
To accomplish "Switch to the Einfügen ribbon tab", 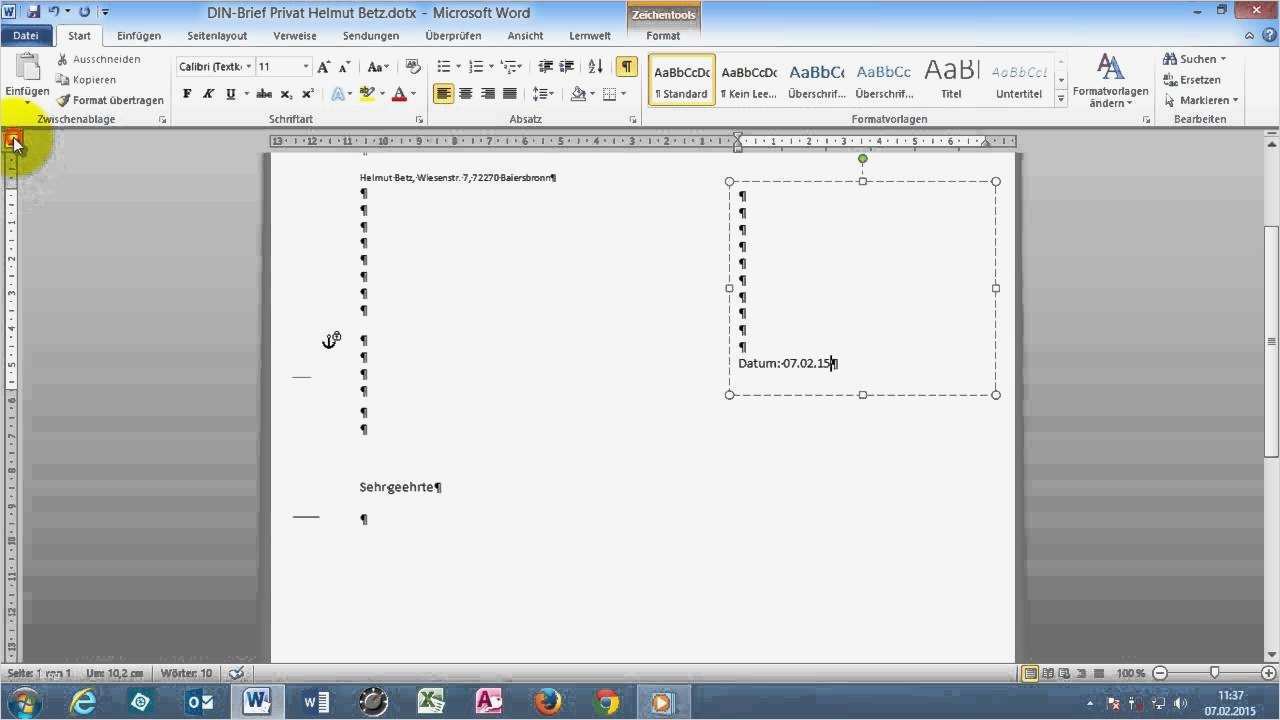I will (138, 35).
